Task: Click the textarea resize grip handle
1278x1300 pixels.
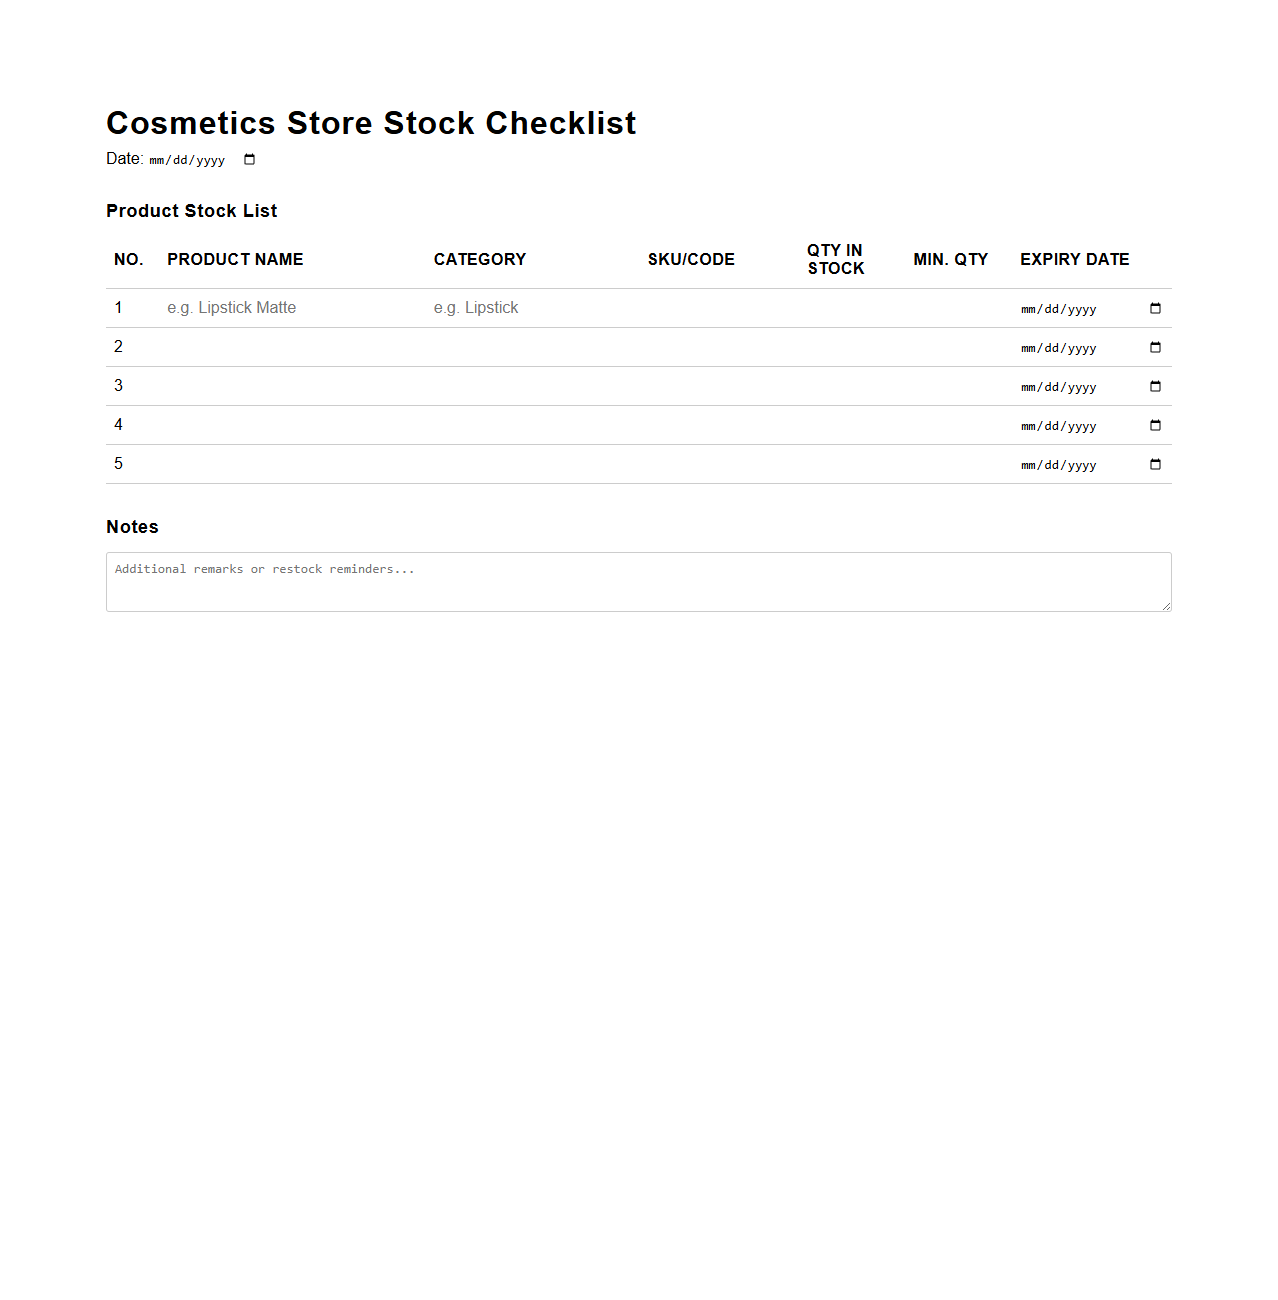Action: [x=1165, y=604]
